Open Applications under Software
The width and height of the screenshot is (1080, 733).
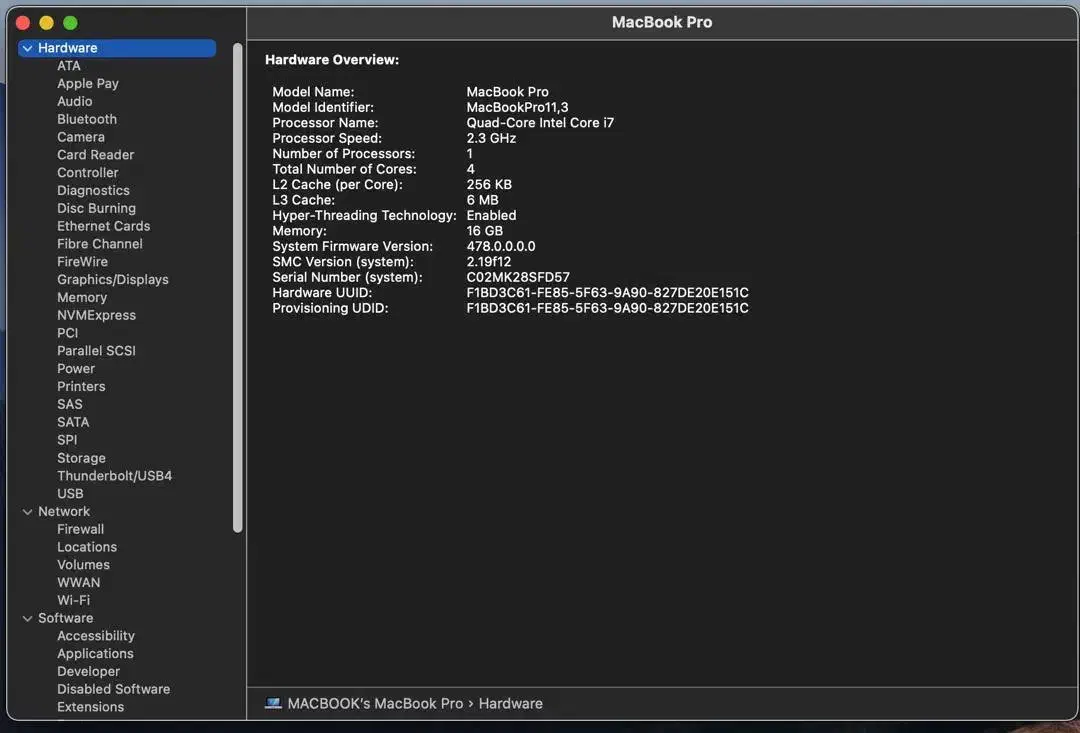[x=95, y=654]
